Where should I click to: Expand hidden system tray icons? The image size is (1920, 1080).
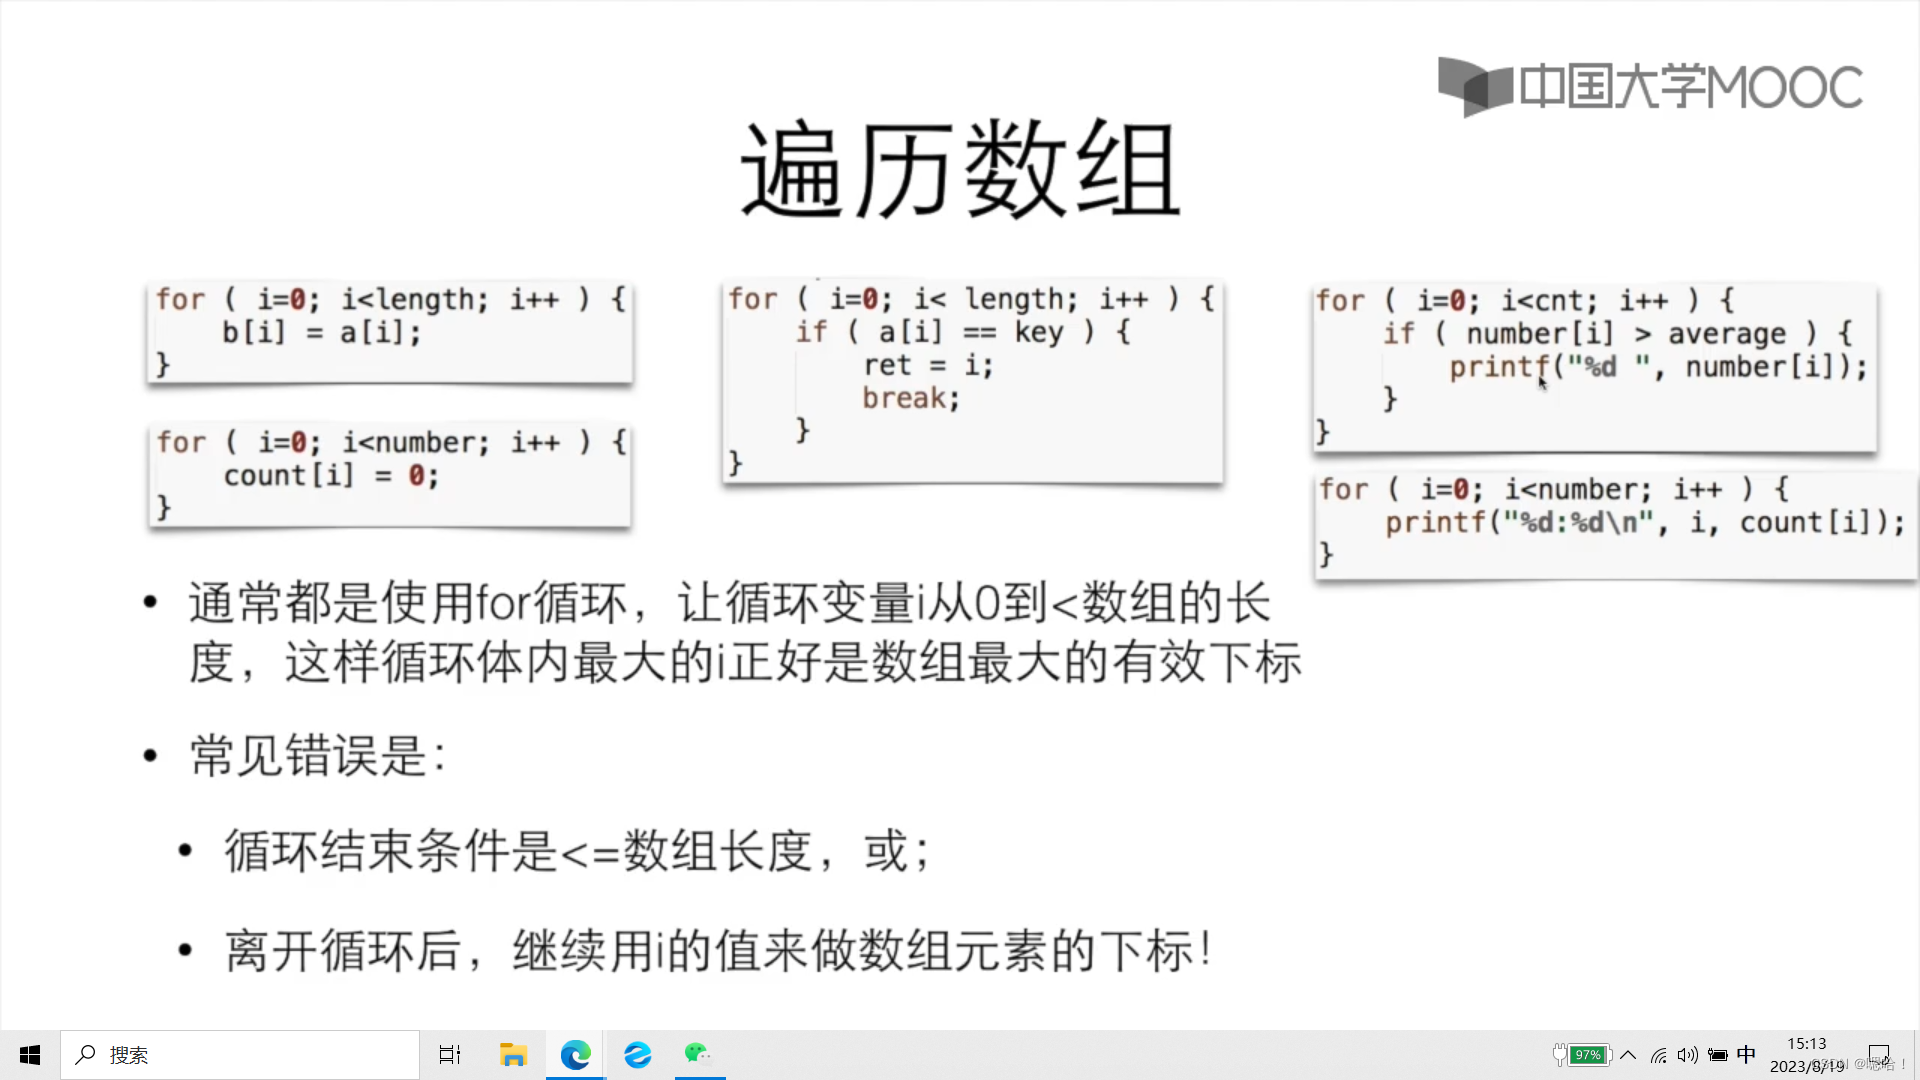[x=1629, y=1055]
